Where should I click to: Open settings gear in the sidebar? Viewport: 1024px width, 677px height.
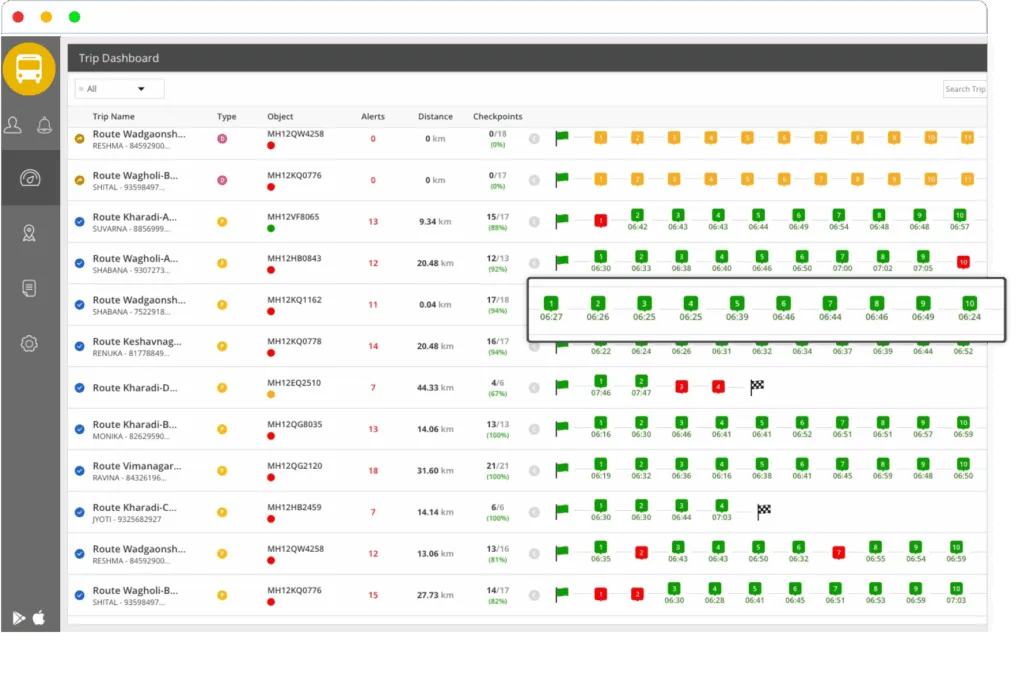tap(29, 344)
